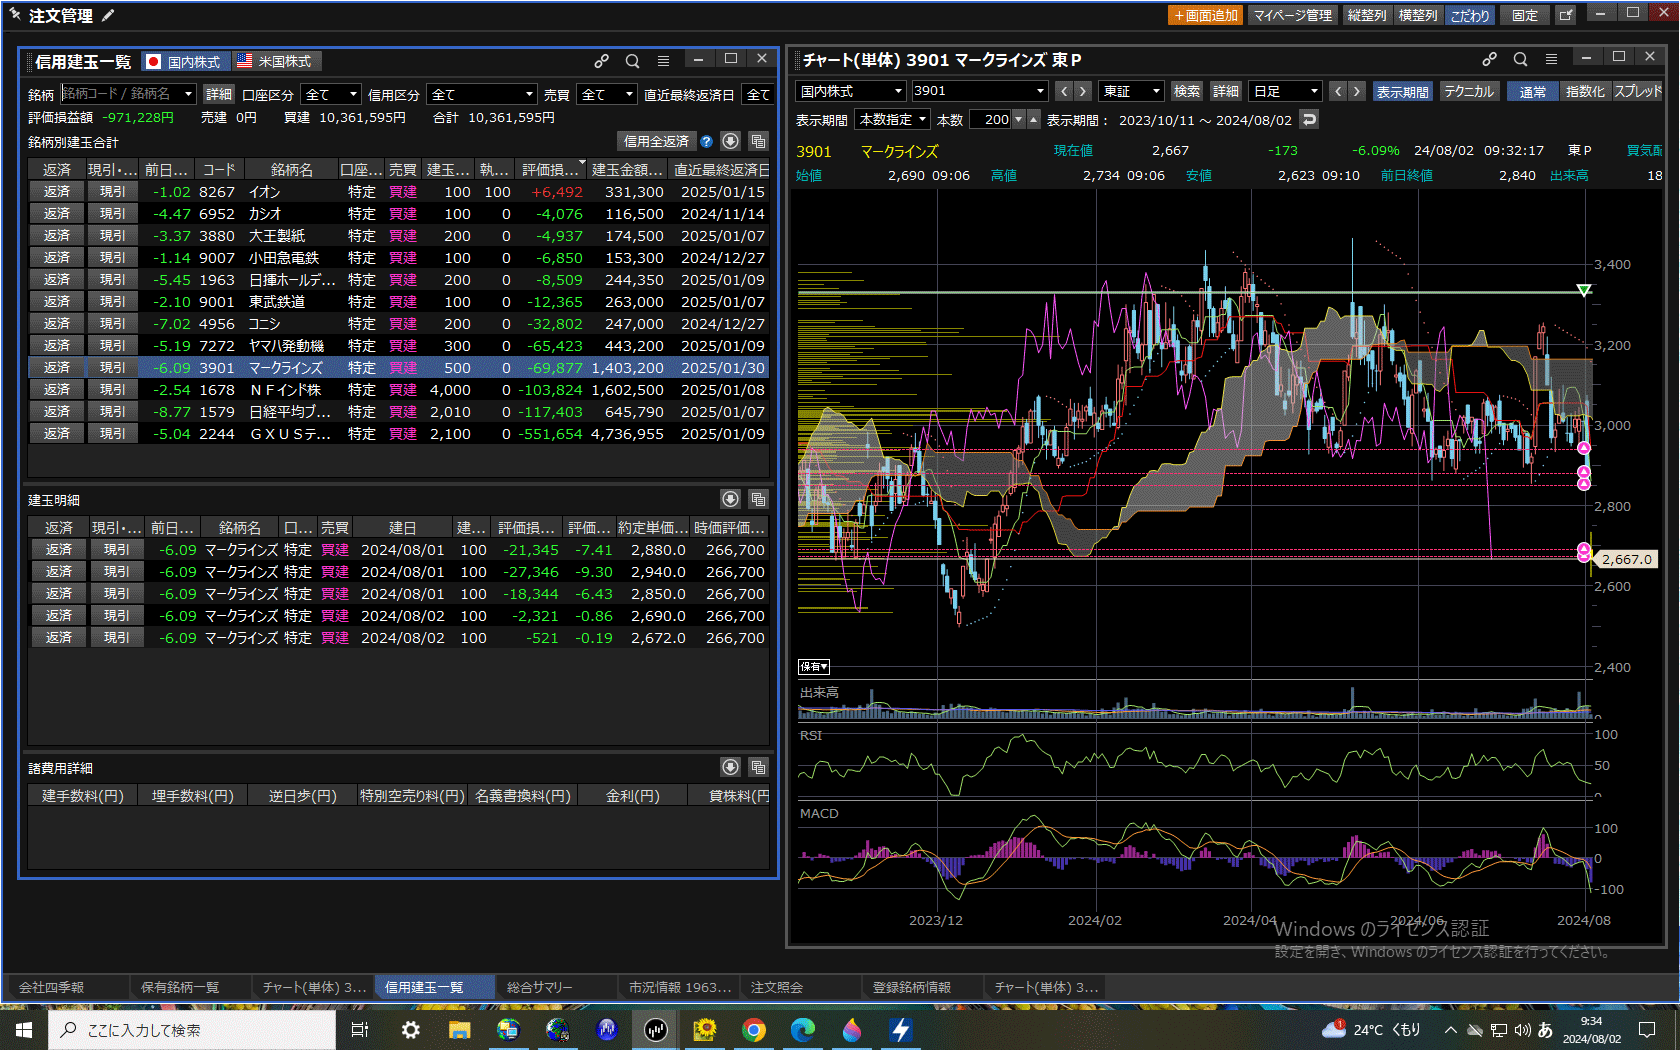Click copy icon in 銘柄別建玉合計 section

point(758,141)
